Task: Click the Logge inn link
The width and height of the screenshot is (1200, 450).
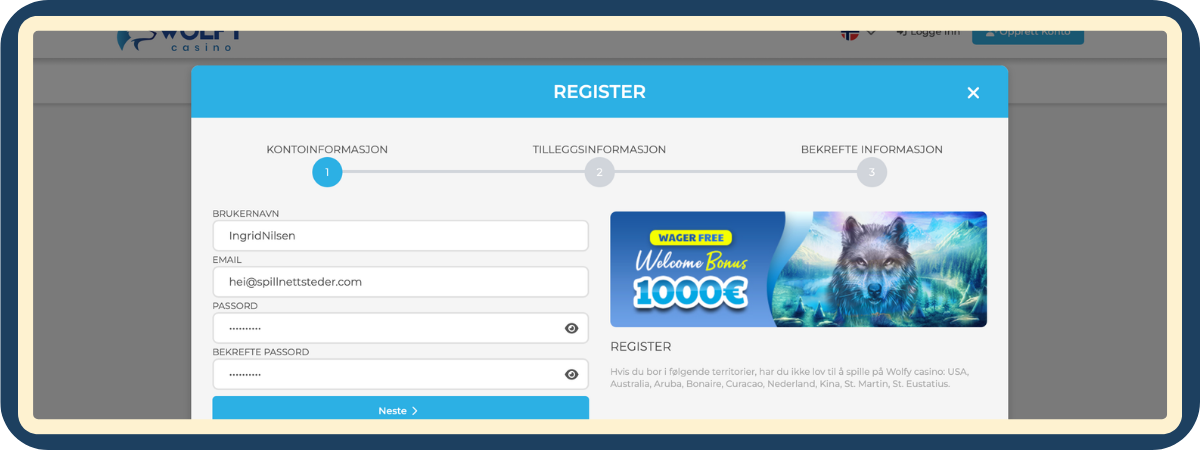Action: tap(928, 33)
